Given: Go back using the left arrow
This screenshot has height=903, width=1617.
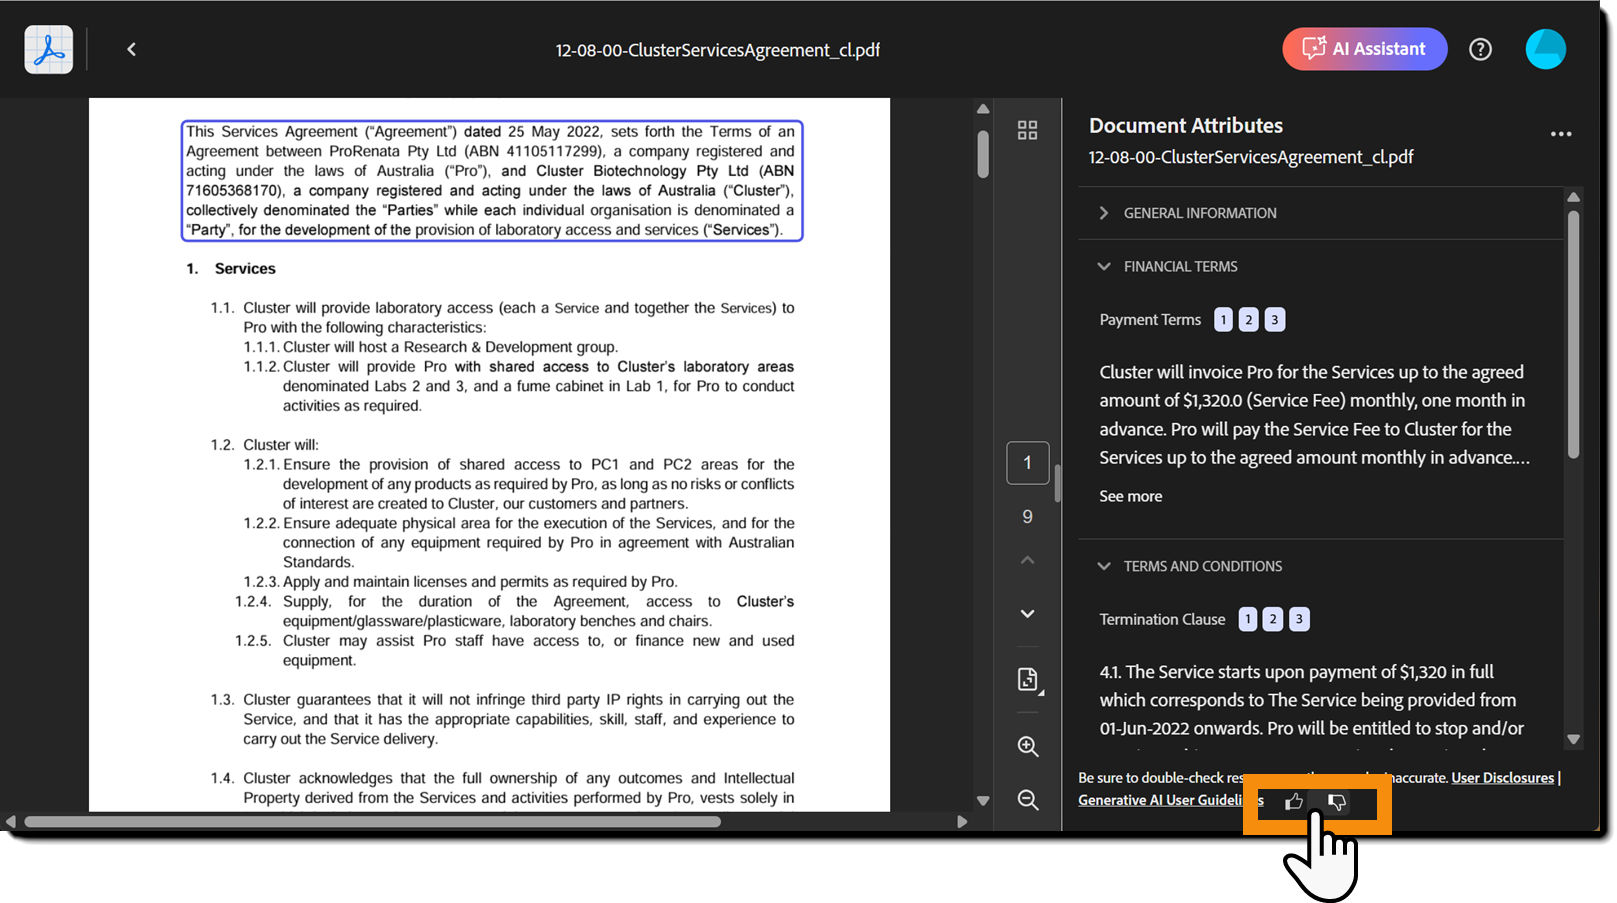Looking at the screenshot, I should [131, 49].
